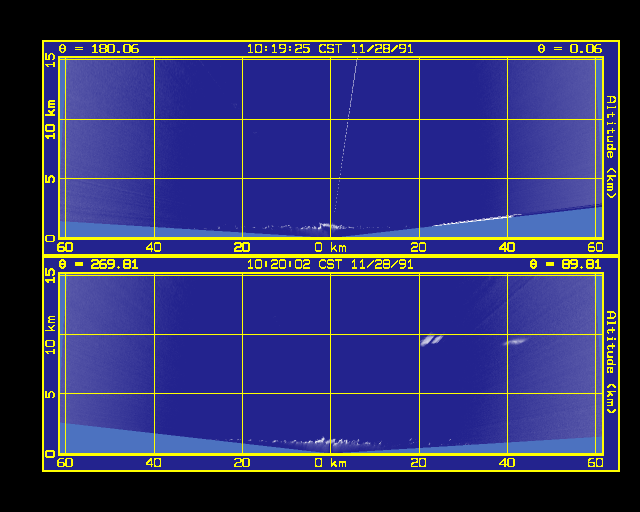Click upper panel's Altitude (km) axis title
This screenshot has height=512, width=640.
(x=611, y=147)
